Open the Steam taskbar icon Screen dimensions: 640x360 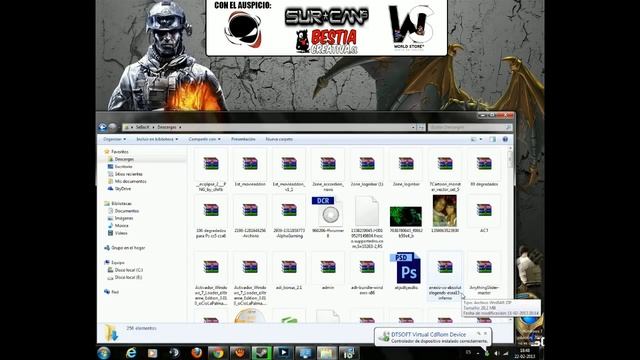(262, 353)
